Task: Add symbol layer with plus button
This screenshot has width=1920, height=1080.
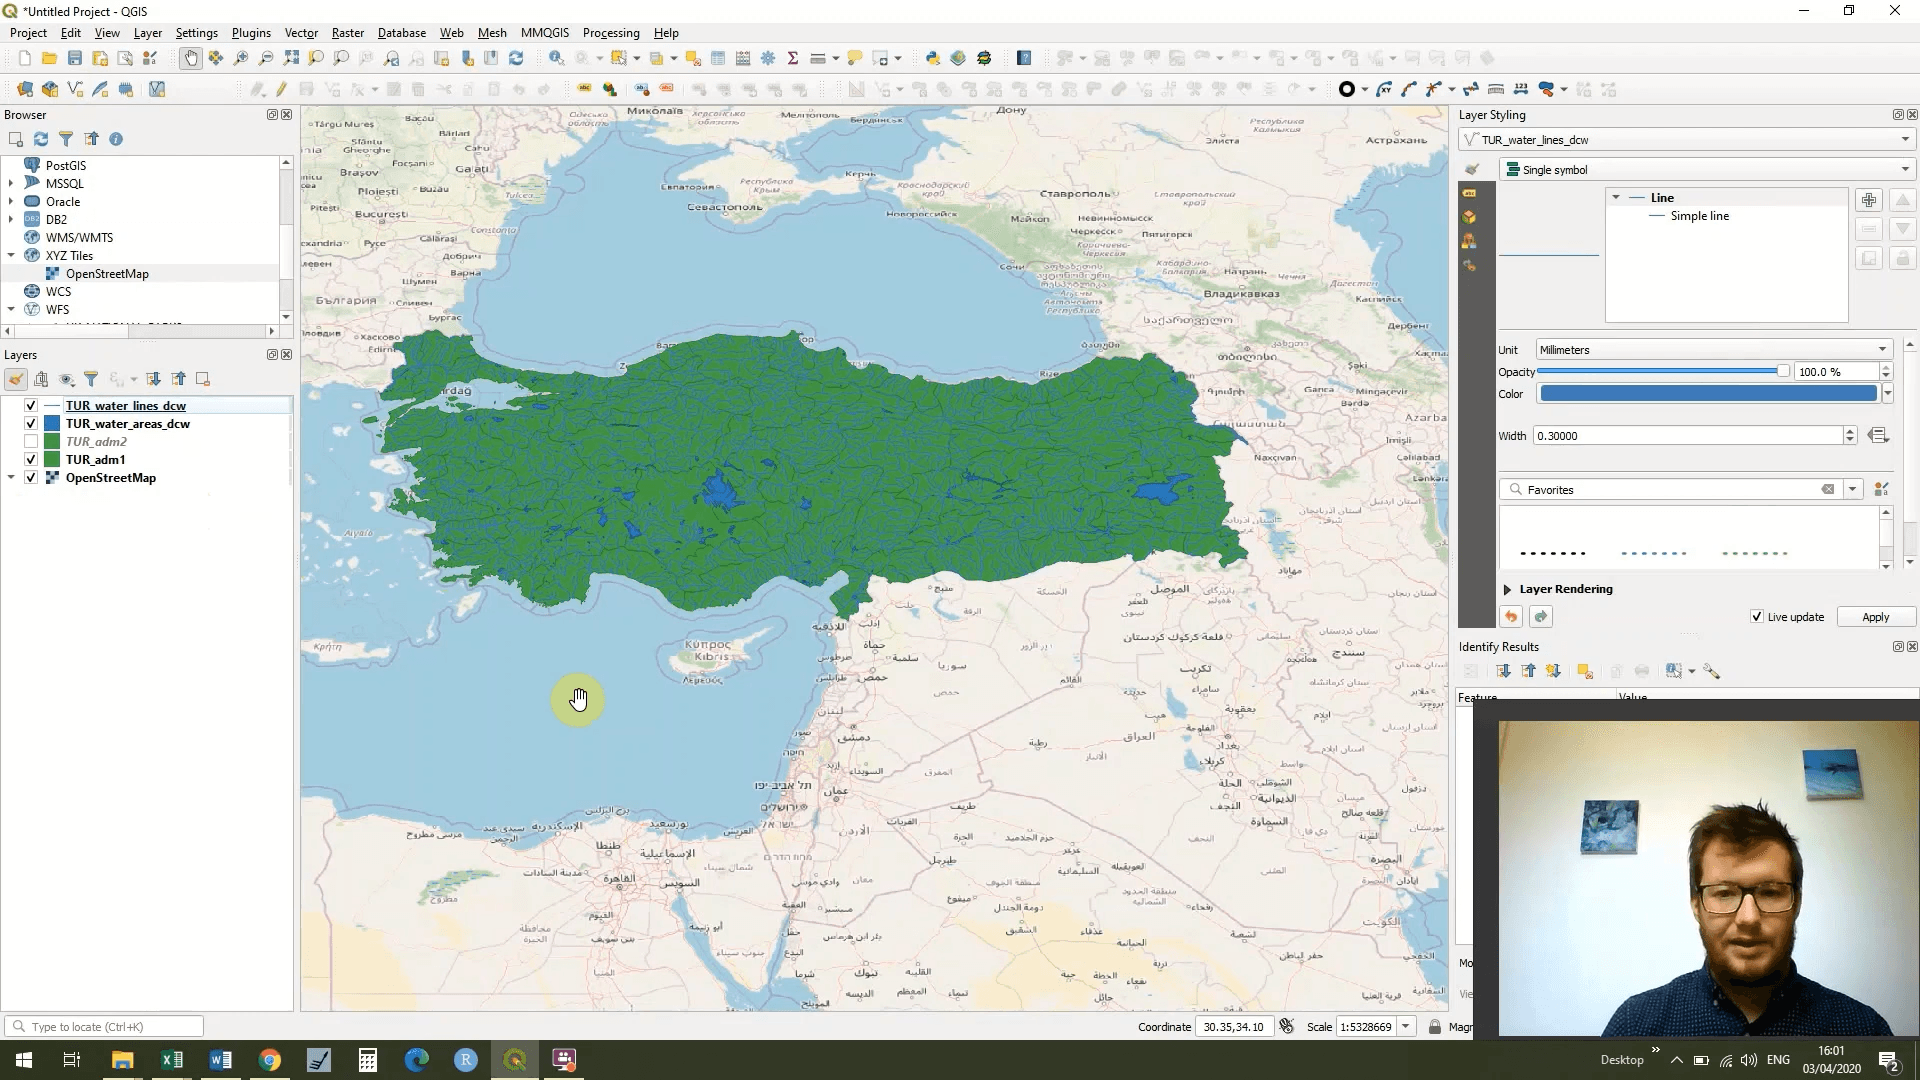Action: pos(1868,200)
